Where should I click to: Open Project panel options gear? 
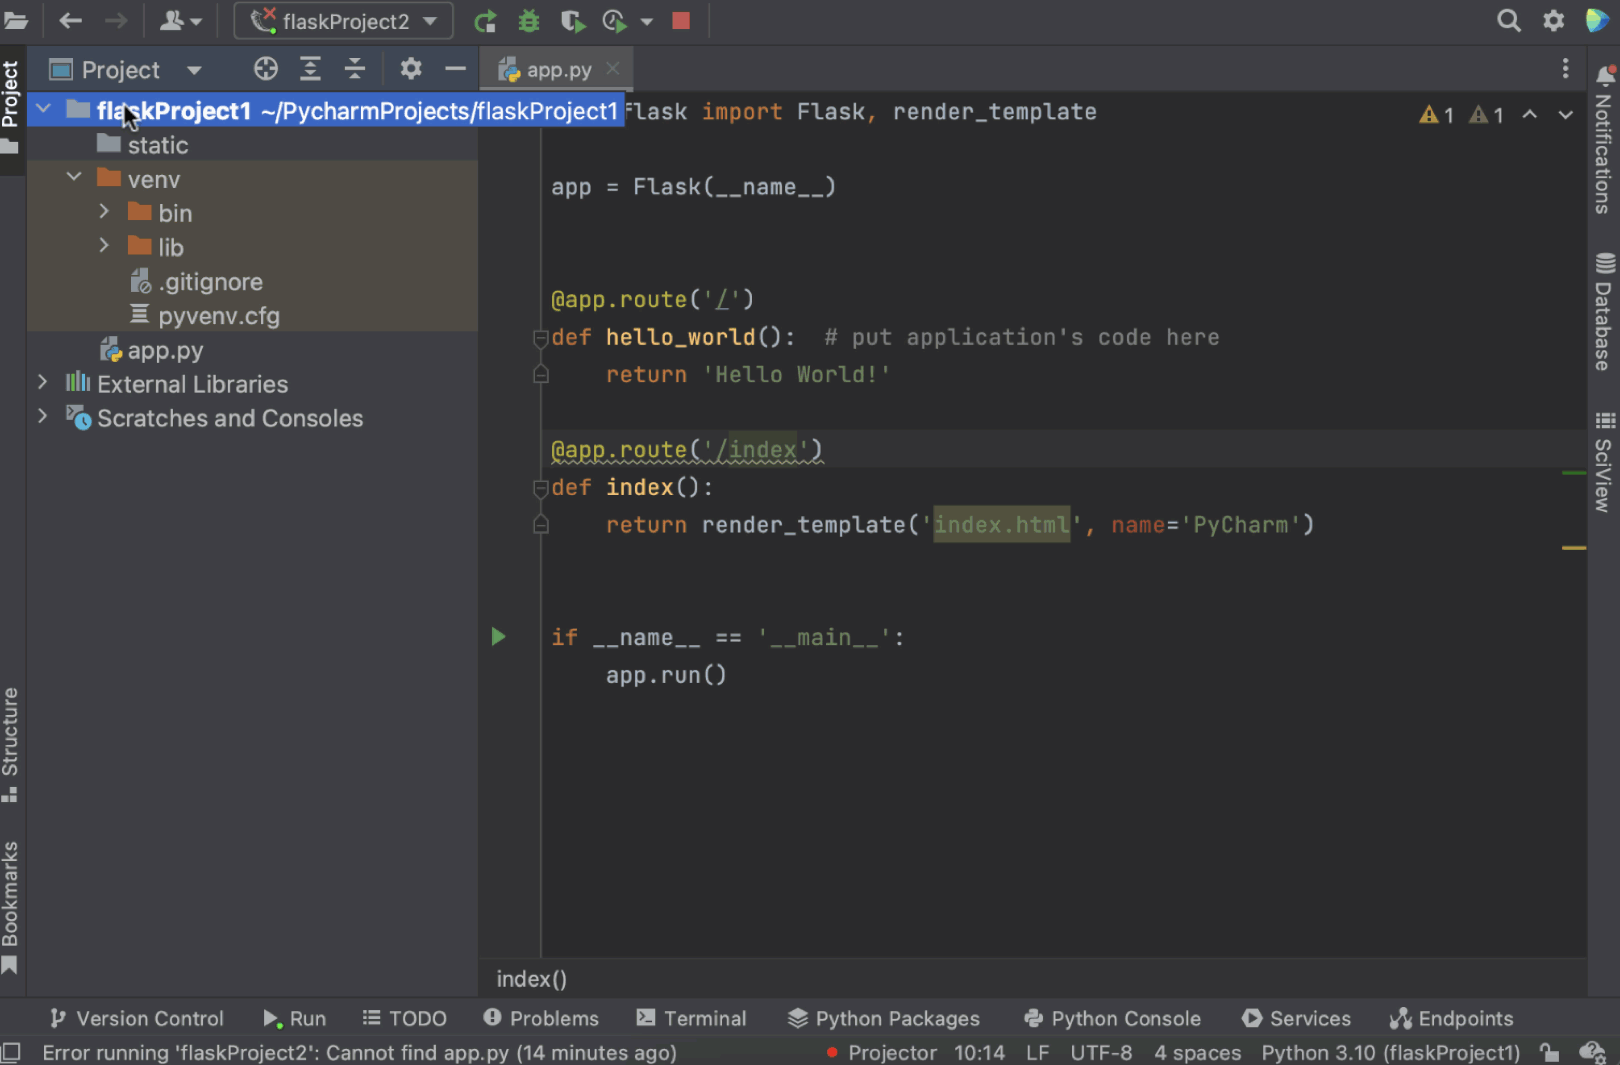click(x=410, y=68)
